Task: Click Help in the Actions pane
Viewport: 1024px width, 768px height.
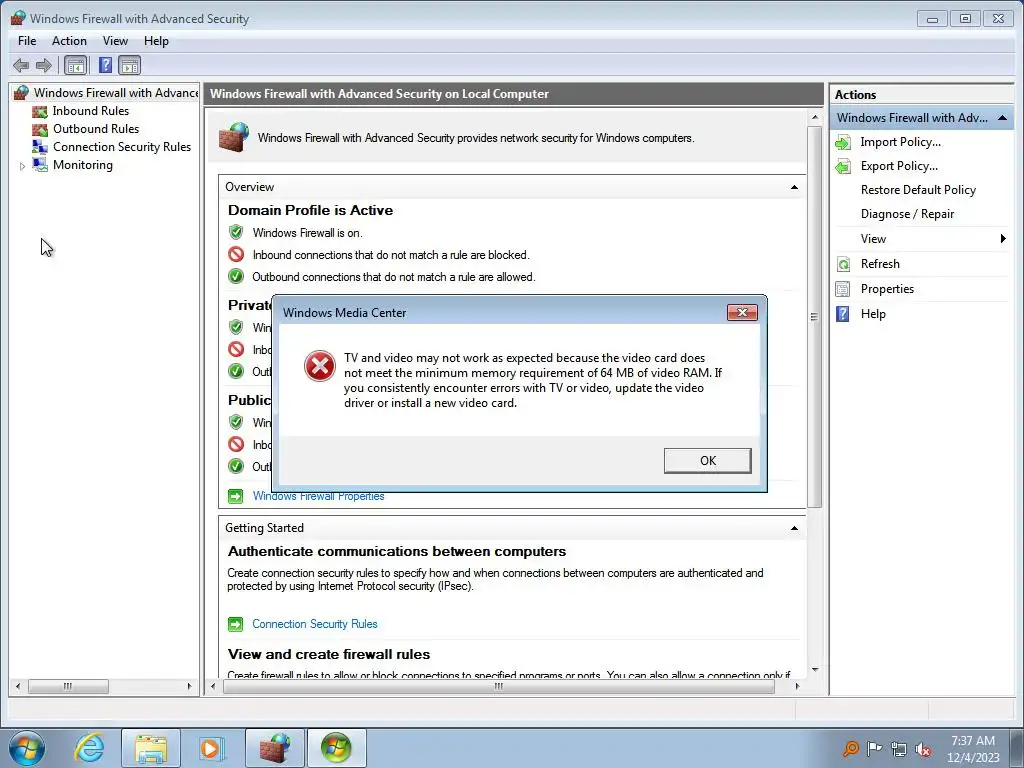Action: pos(873,314)
